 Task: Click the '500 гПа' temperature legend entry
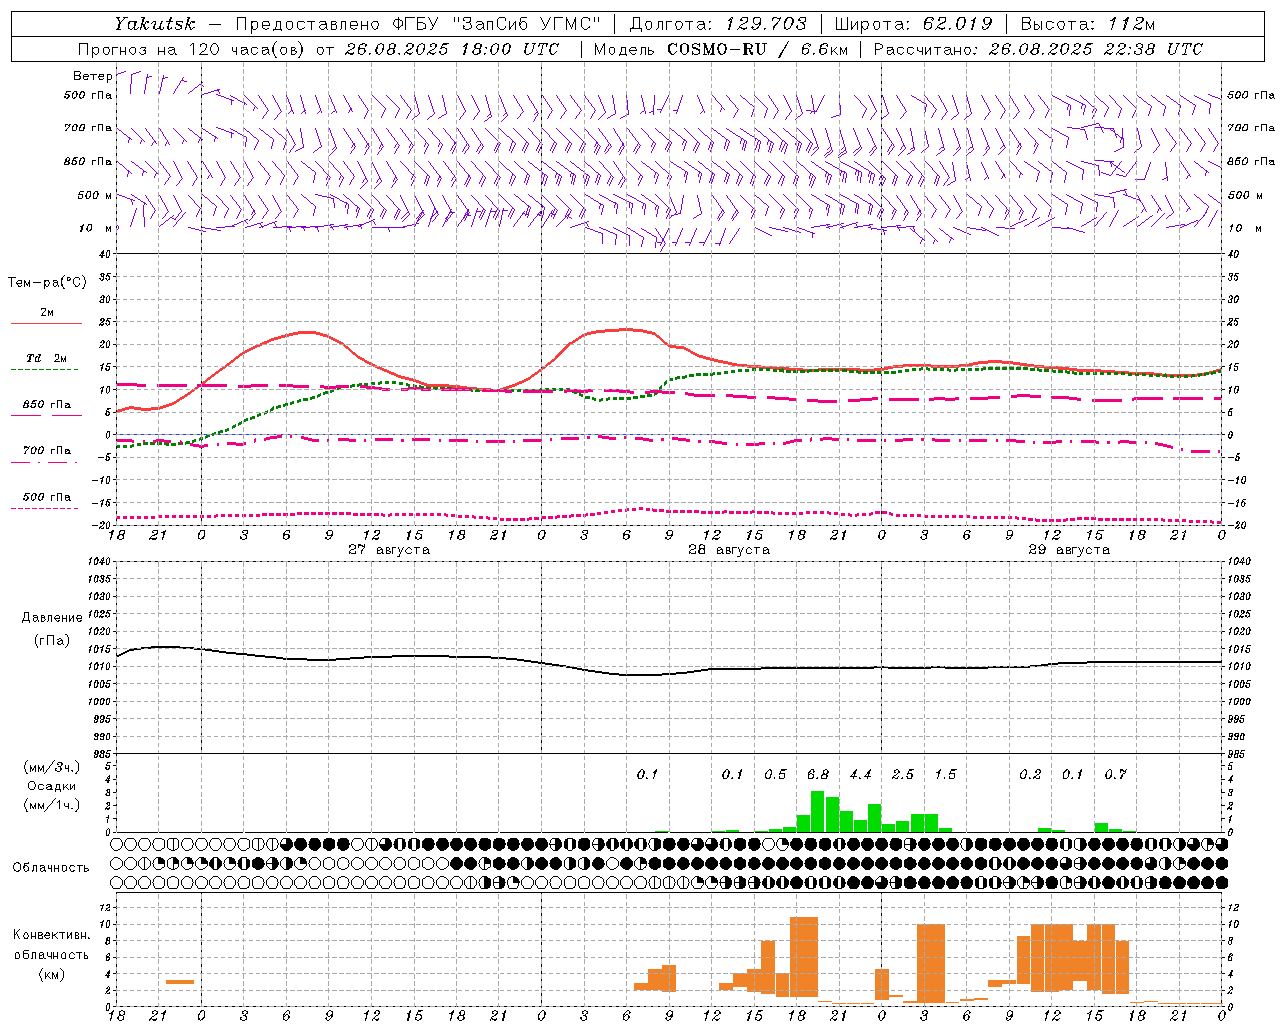tap(47, 497)
